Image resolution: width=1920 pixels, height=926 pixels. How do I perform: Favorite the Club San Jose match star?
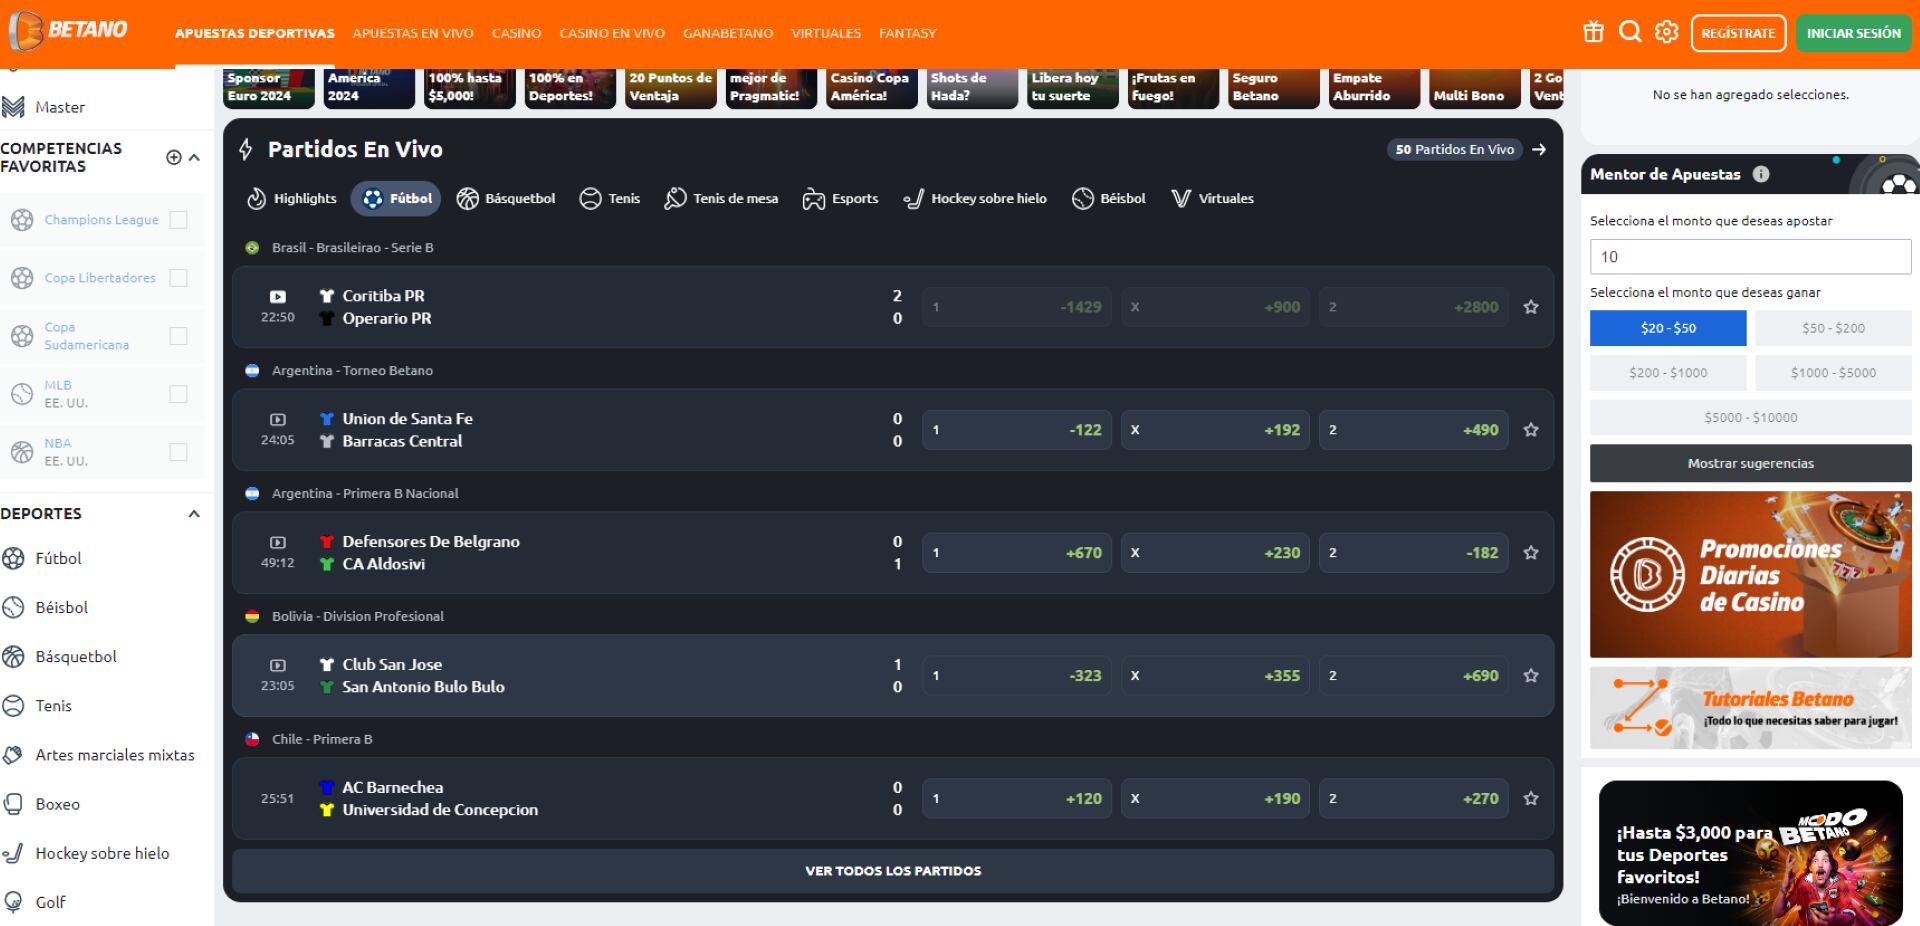coord(1530,676)
